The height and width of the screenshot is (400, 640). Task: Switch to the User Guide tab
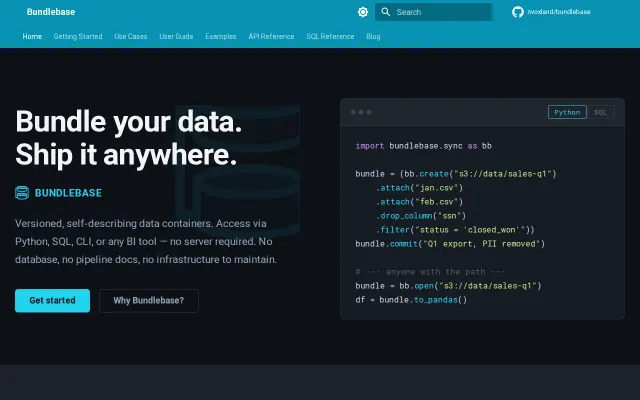click(x=176, y=36)
